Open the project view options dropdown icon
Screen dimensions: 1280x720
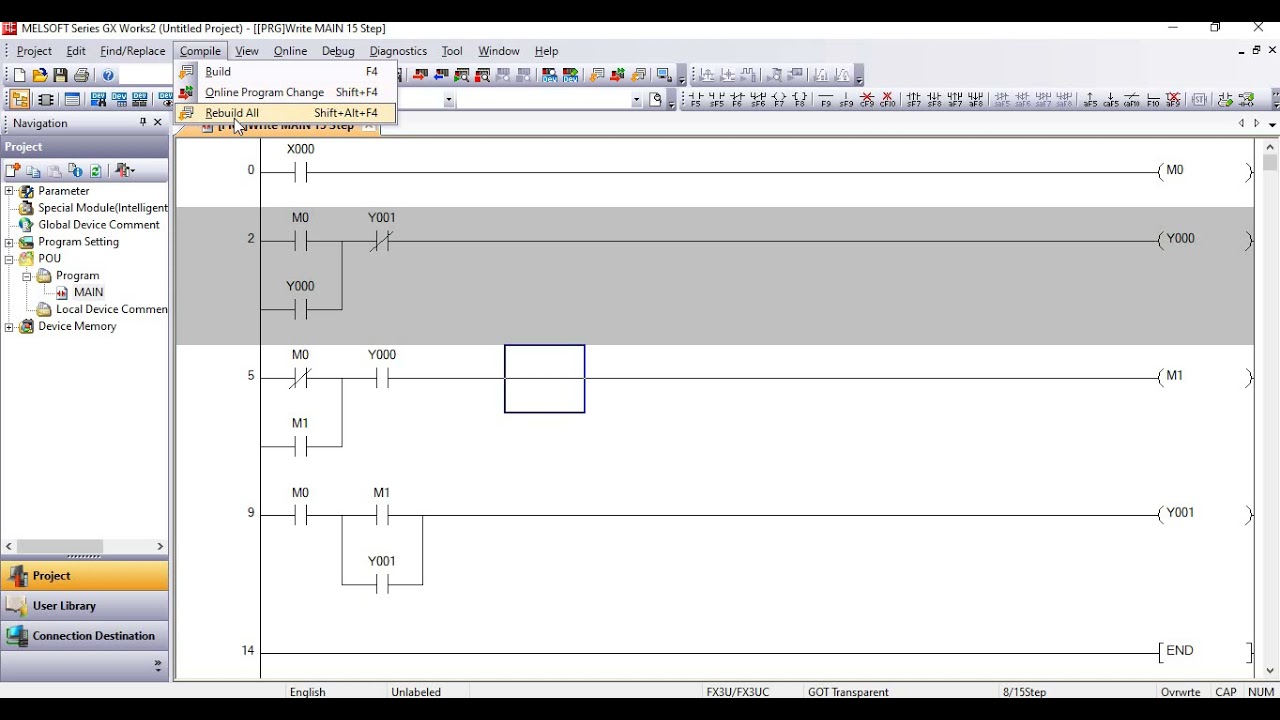[125, 171]
